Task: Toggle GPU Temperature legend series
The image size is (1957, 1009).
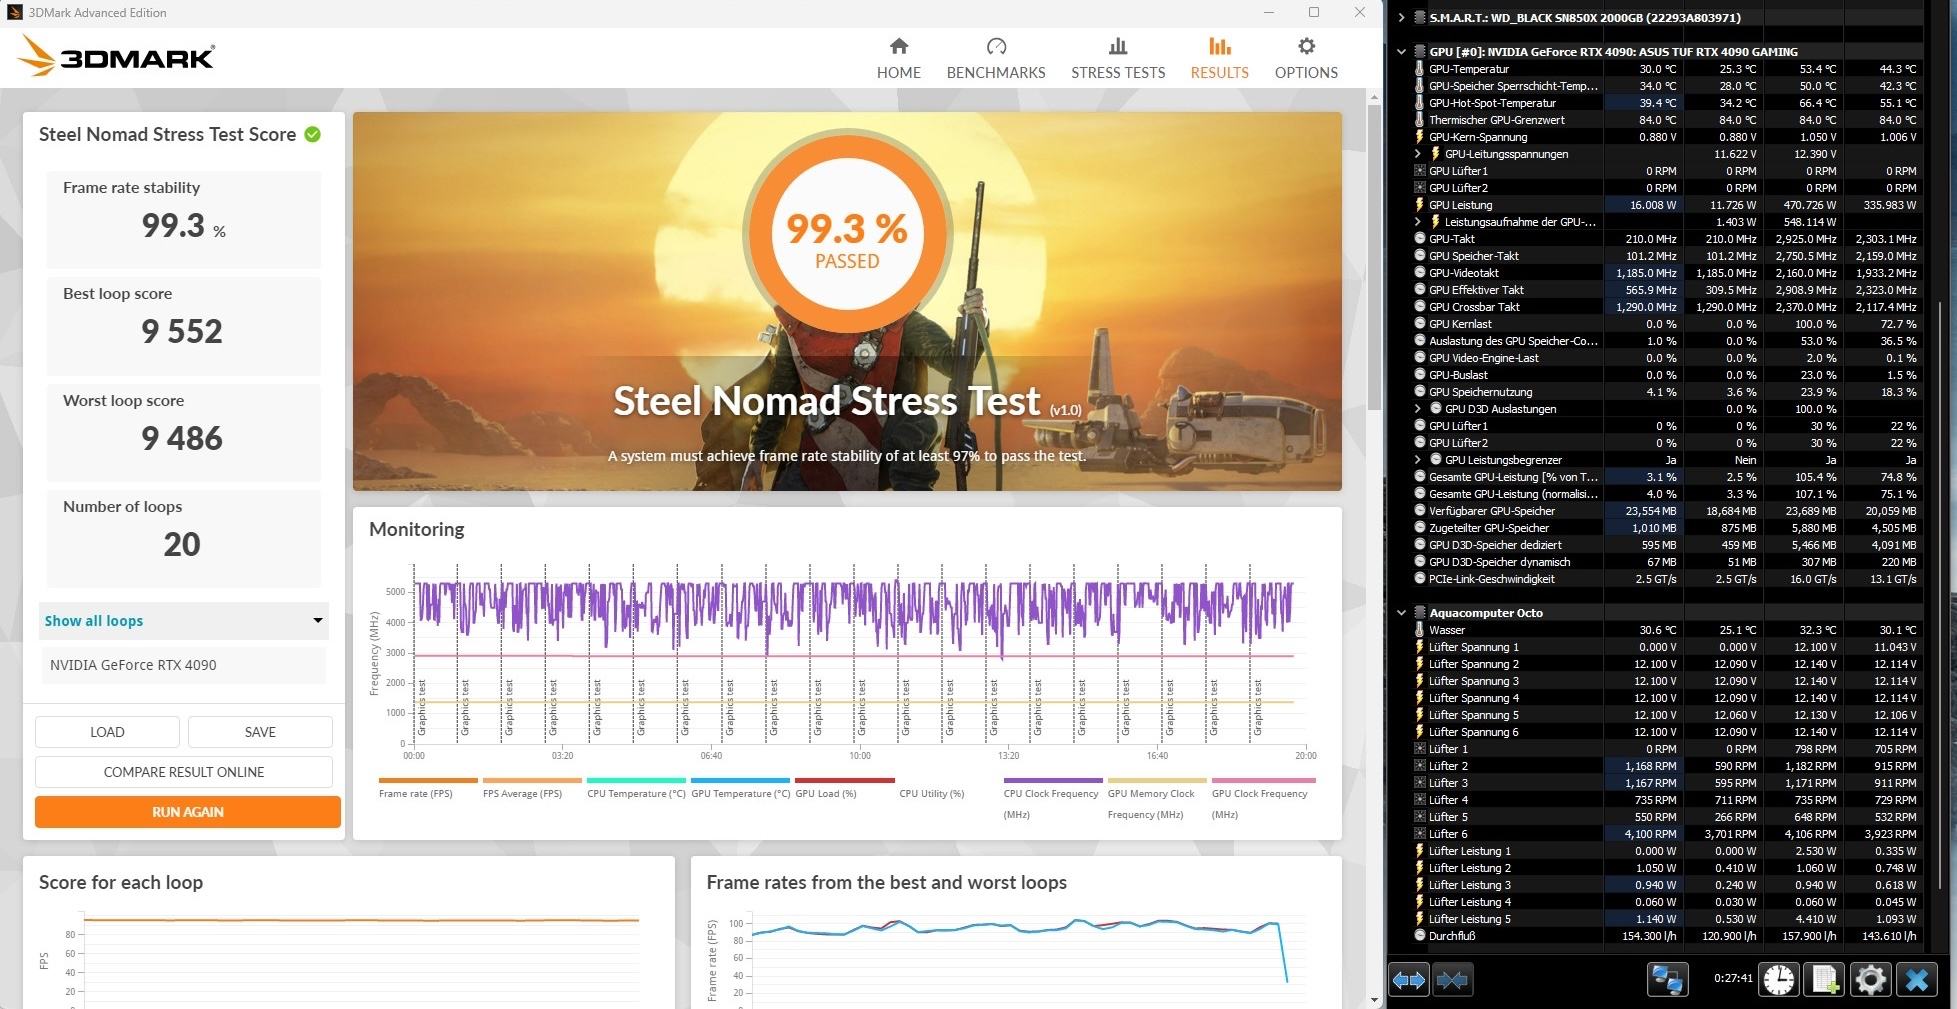Action: click(x=740, y=788)
